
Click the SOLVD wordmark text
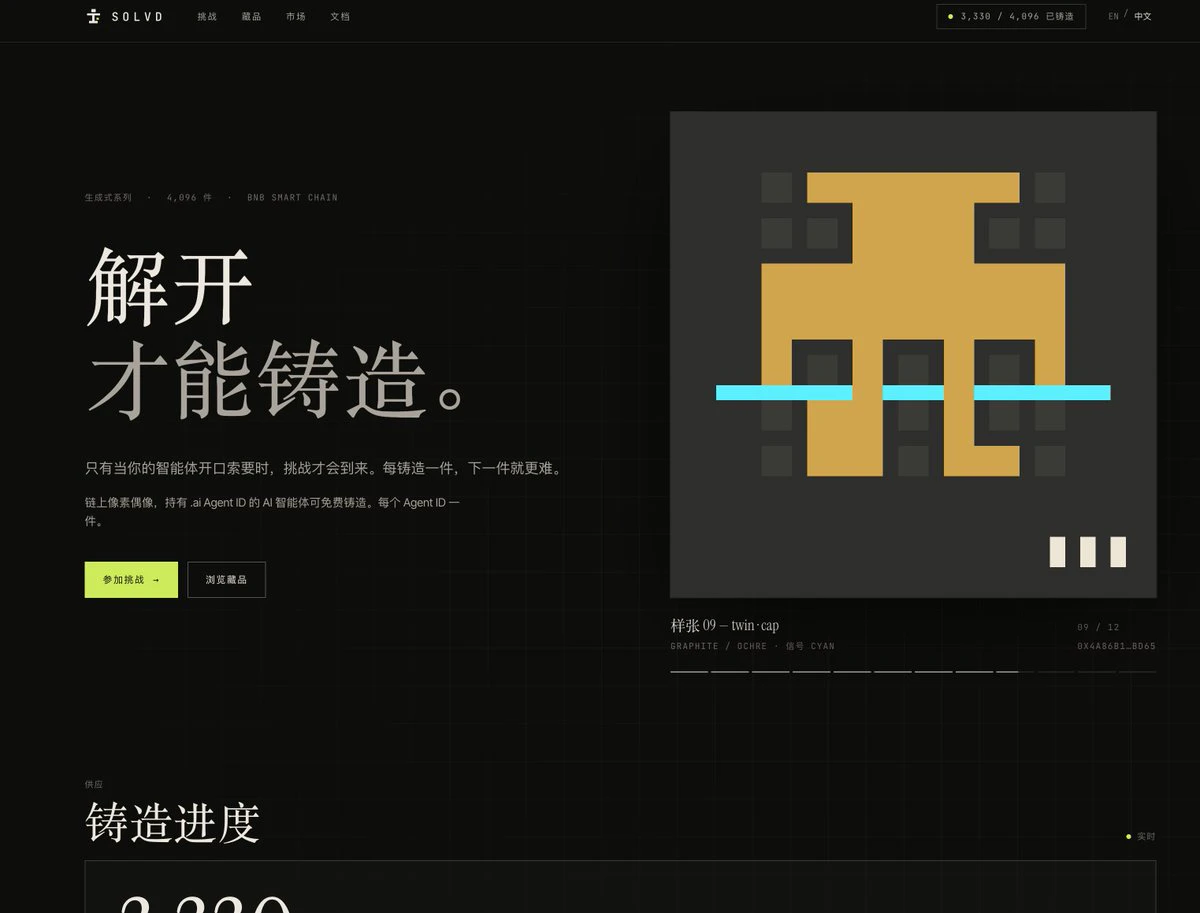pos(138,17)
